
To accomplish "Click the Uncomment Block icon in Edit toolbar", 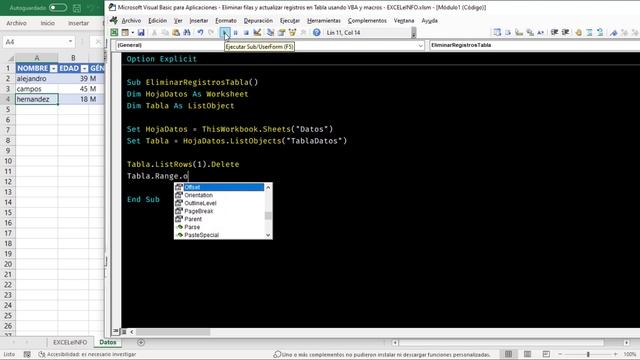I will point(600,33).
